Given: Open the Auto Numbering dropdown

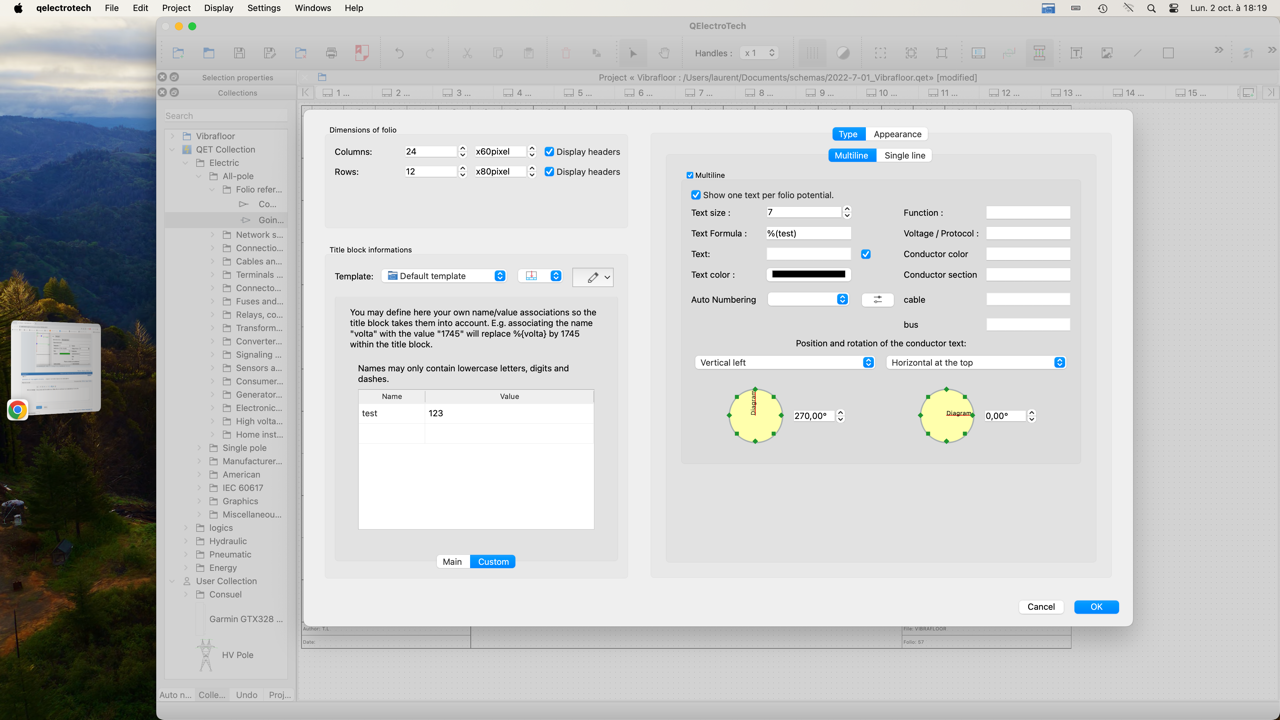Looking at the screenshot, I should tap(807, 300).
